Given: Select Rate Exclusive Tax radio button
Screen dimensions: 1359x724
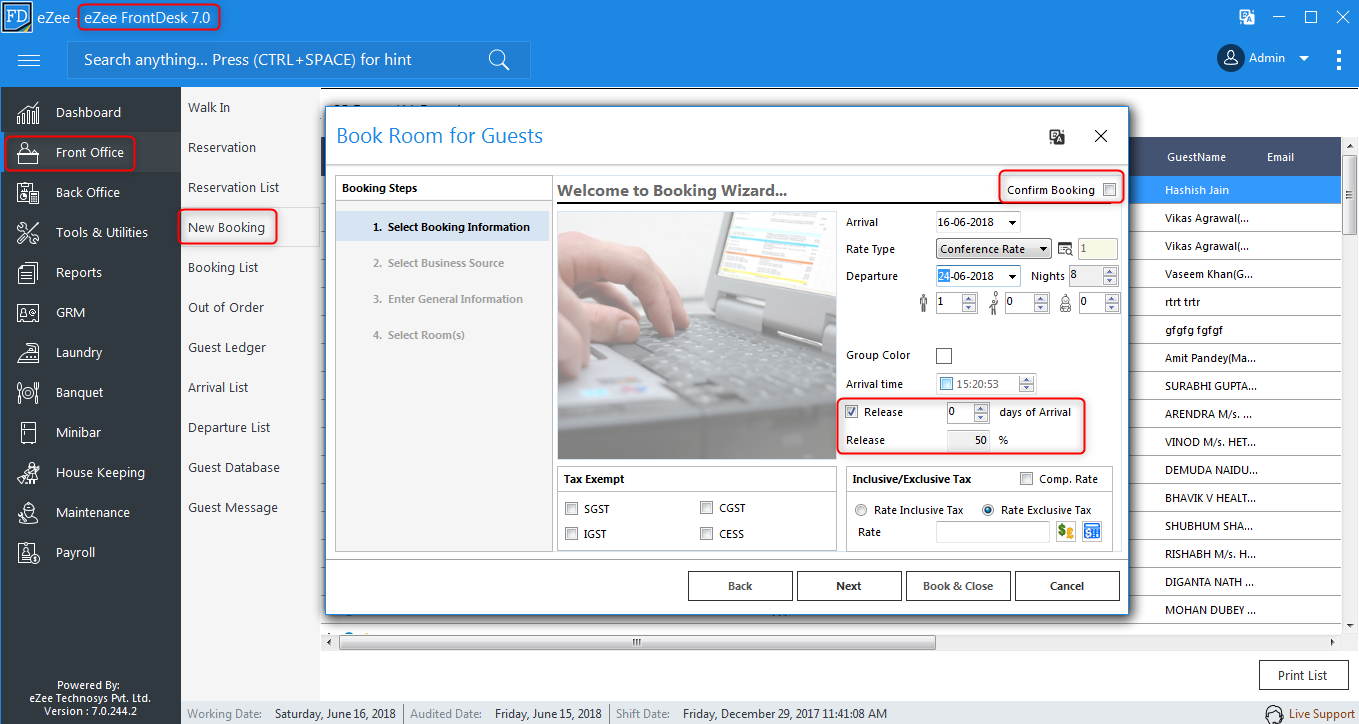Looking at the screenshot, I should tap(988, 510).
